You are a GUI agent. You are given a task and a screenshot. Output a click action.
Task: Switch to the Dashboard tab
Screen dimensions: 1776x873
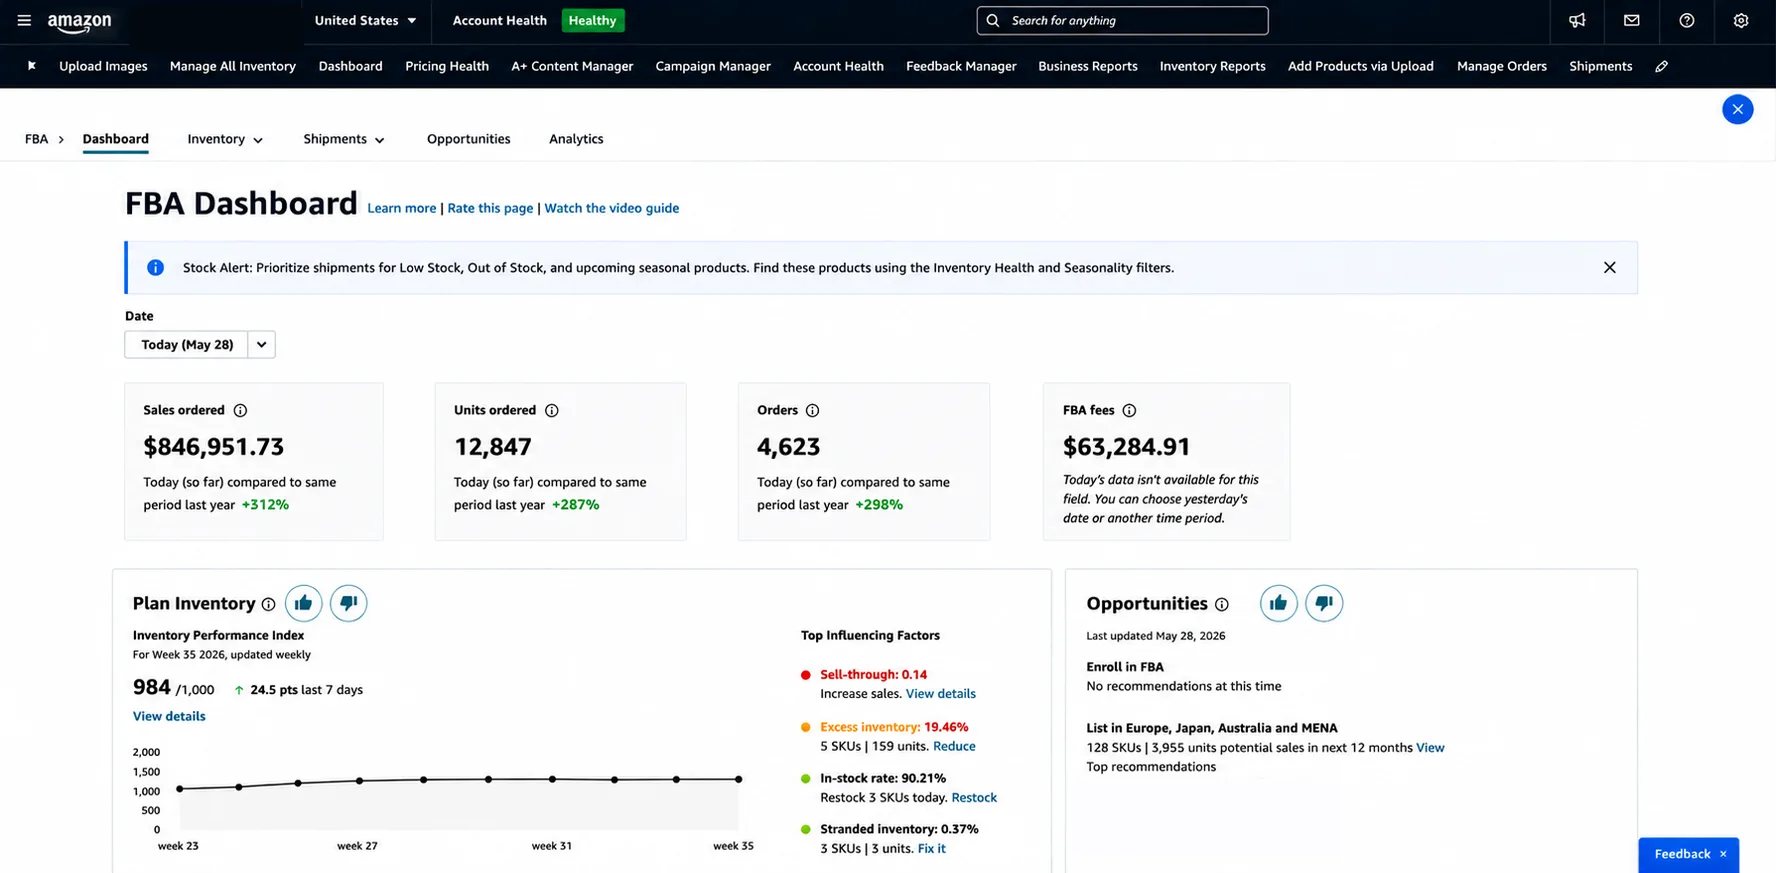click(x=115, y=139)
